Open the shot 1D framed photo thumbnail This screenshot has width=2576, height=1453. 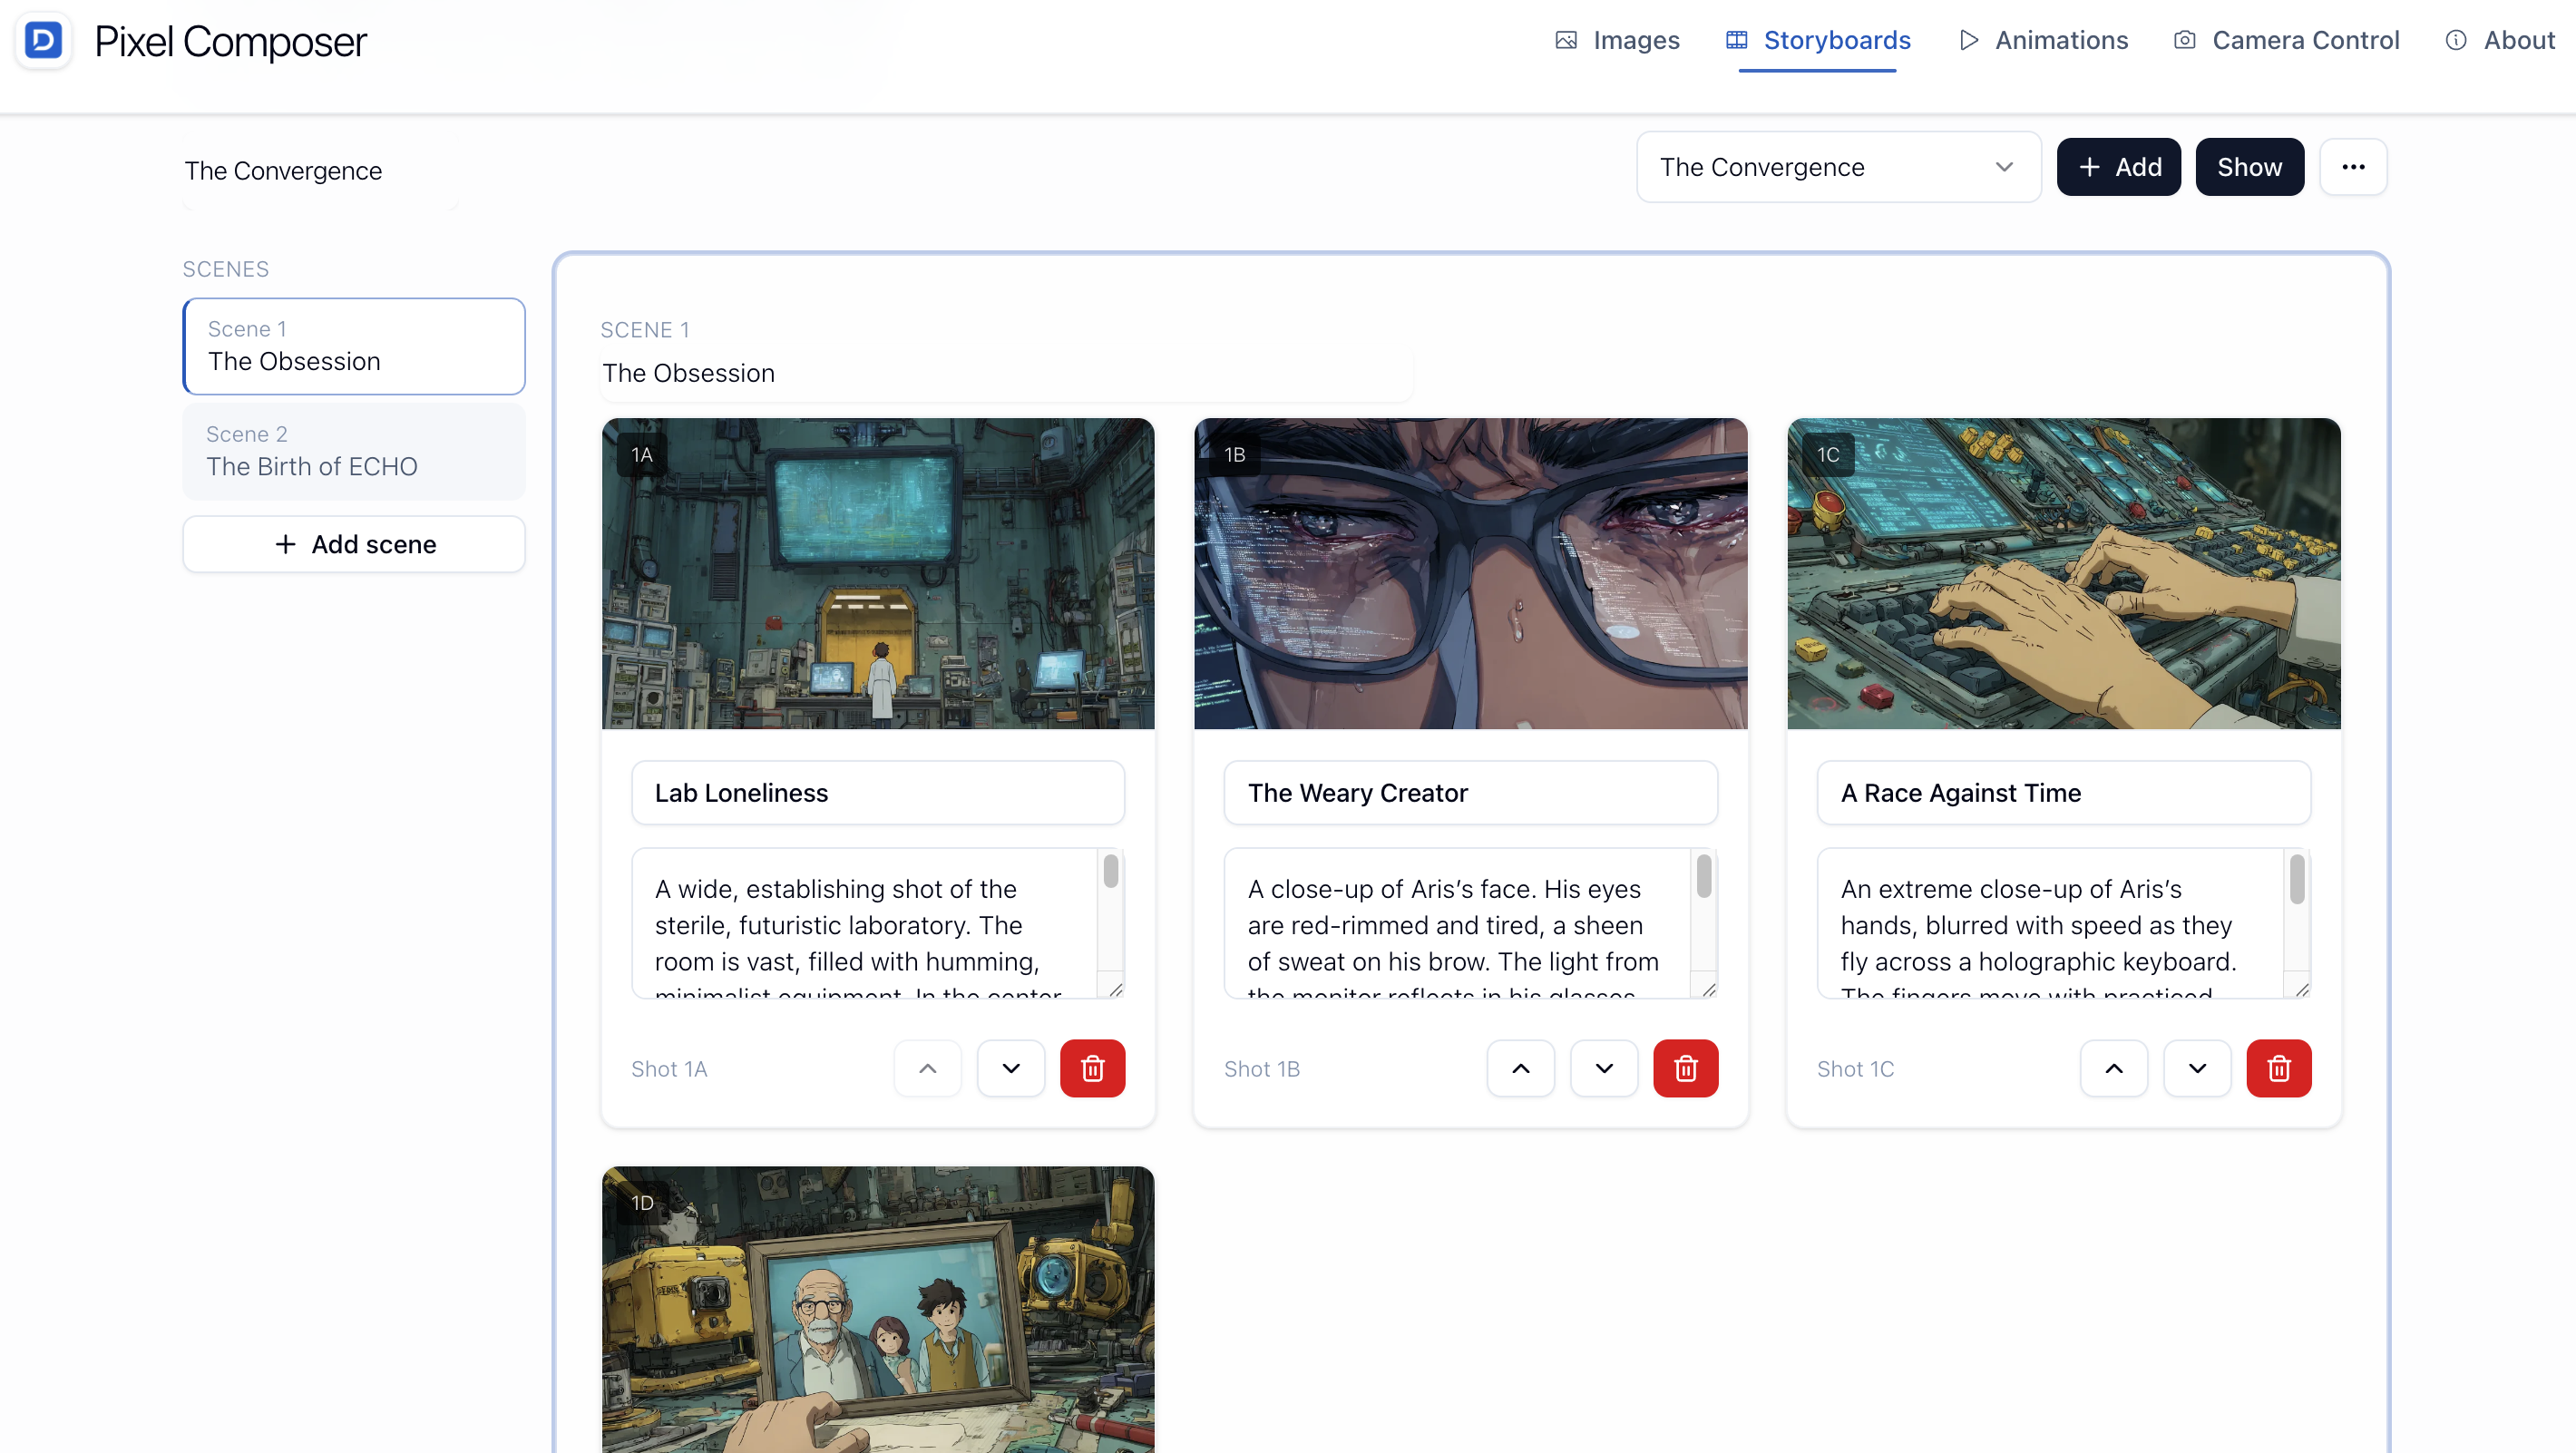(878, 1310)
